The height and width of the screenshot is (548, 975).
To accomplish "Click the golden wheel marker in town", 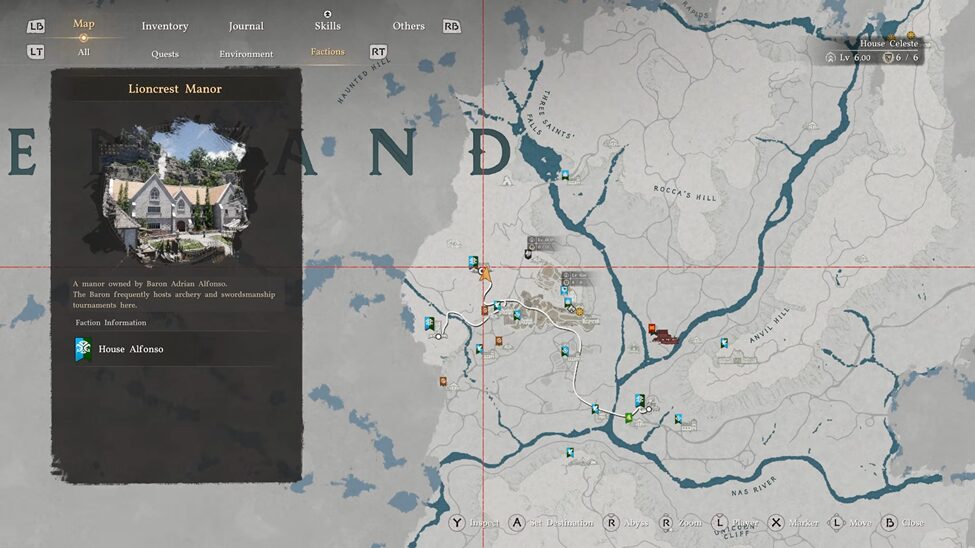I will [x=580, y=312].
